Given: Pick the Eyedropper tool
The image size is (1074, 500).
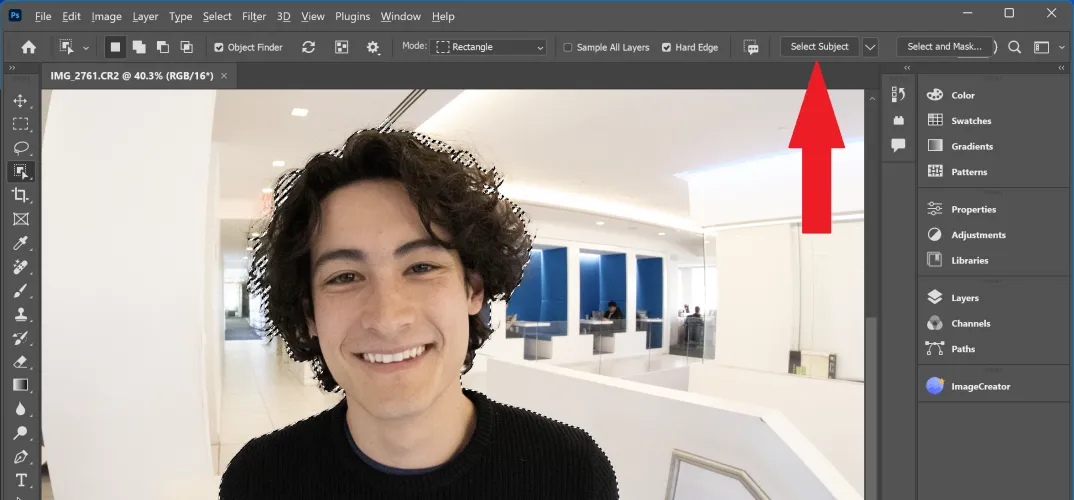Looking at the screenshot, I should point(20,243).
